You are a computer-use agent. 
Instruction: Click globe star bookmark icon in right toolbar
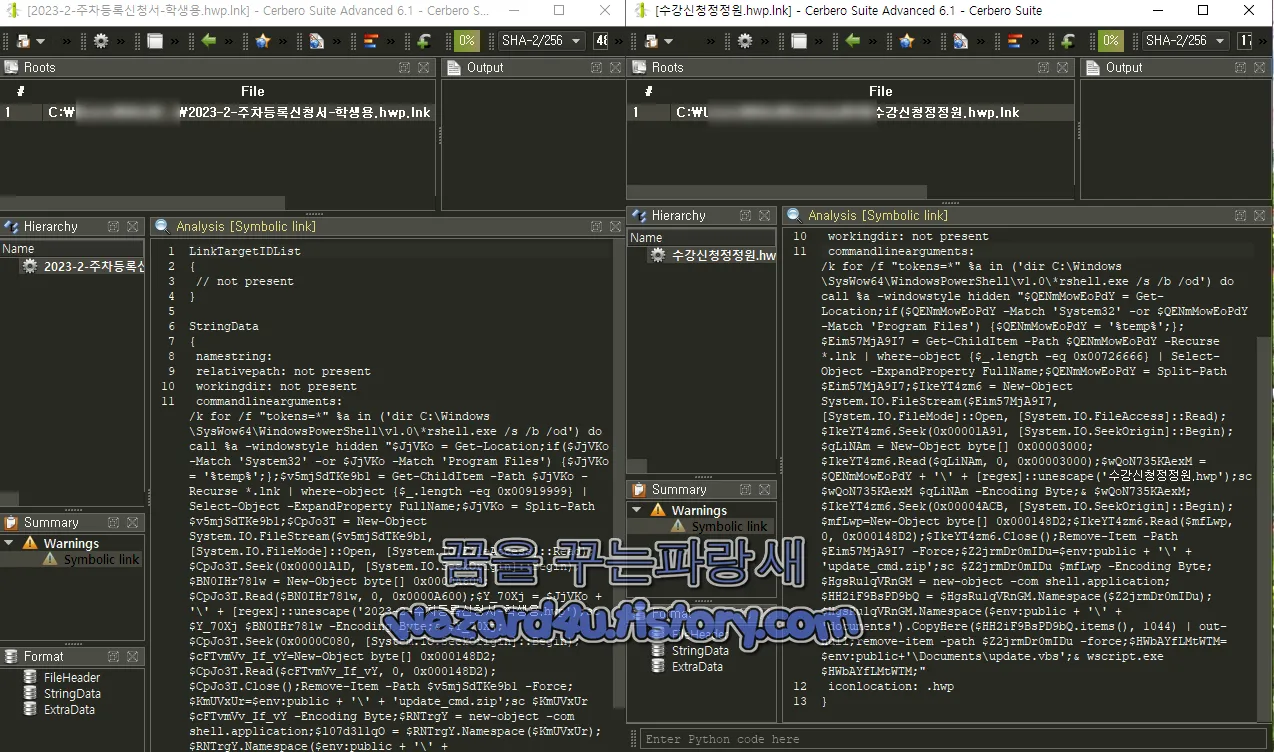pyautogui.click(x=907, y=41)
